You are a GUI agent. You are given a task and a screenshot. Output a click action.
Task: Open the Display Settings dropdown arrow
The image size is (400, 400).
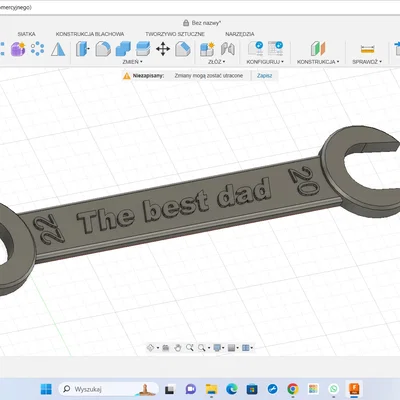pos(223,348)
